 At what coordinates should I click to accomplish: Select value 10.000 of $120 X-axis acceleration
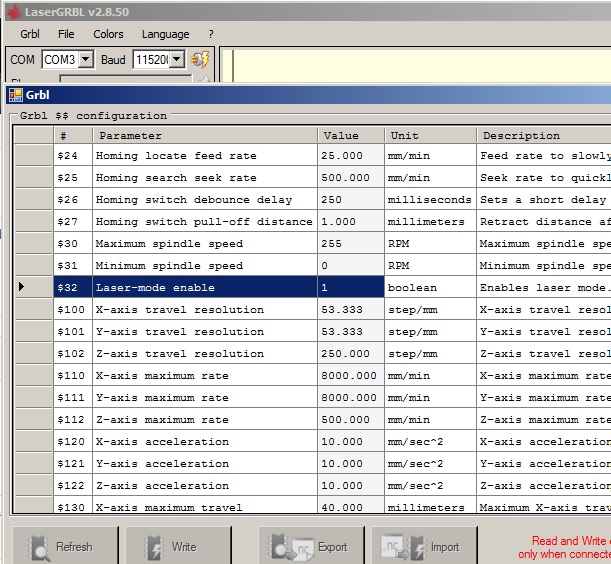[351, 442]
